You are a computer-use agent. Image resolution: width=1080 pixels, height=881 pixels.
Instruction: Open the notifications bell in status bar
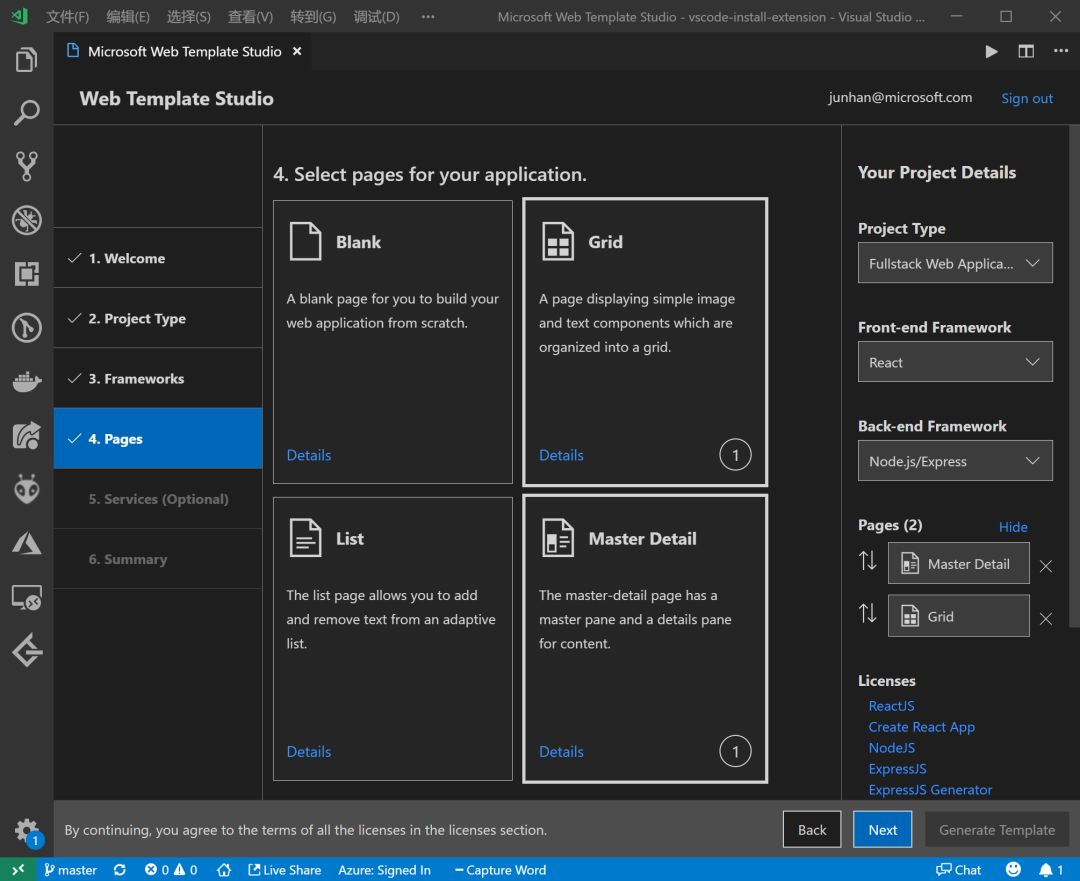click(1051, 870)
